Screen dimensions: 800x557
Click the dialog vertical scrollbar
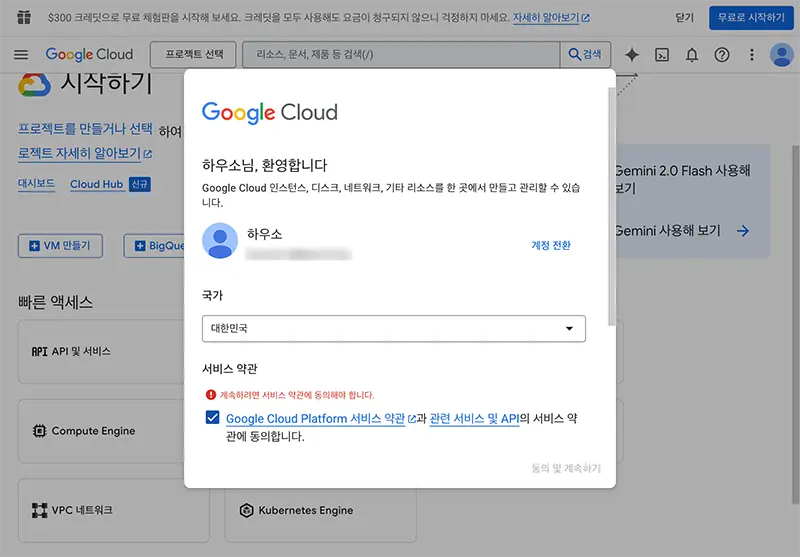pyautogui.click(x=612, y=206)
